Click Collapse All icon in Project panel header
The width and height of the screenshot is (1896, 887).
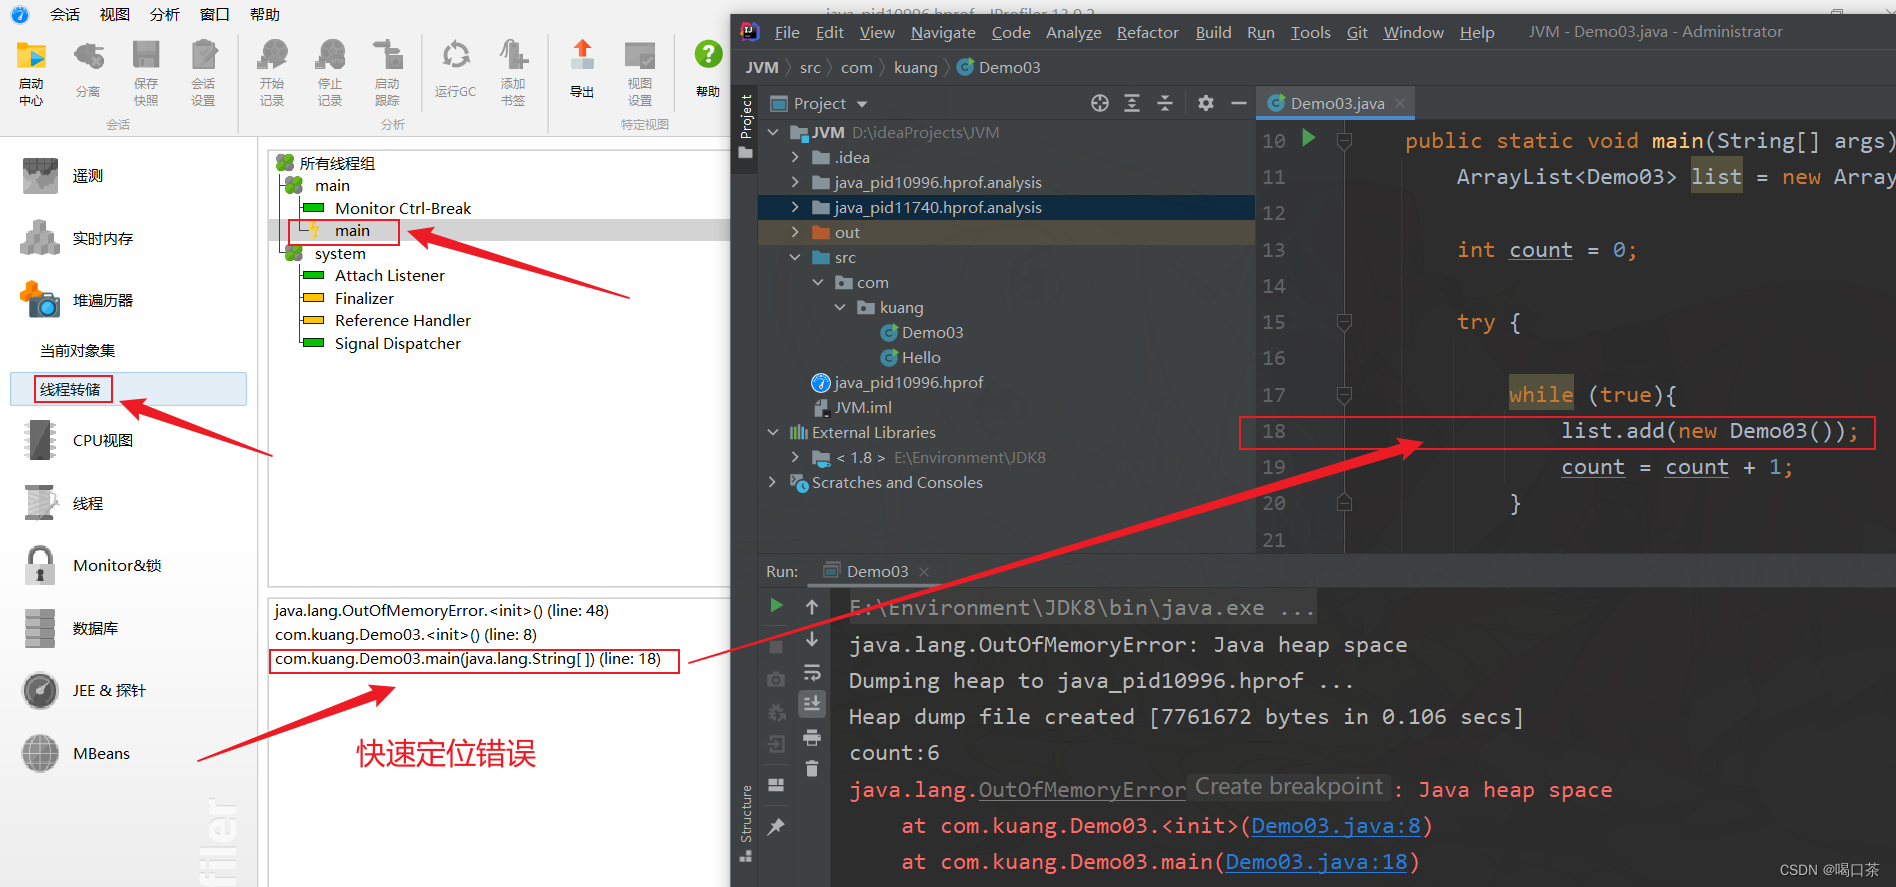pos(1165,103)
